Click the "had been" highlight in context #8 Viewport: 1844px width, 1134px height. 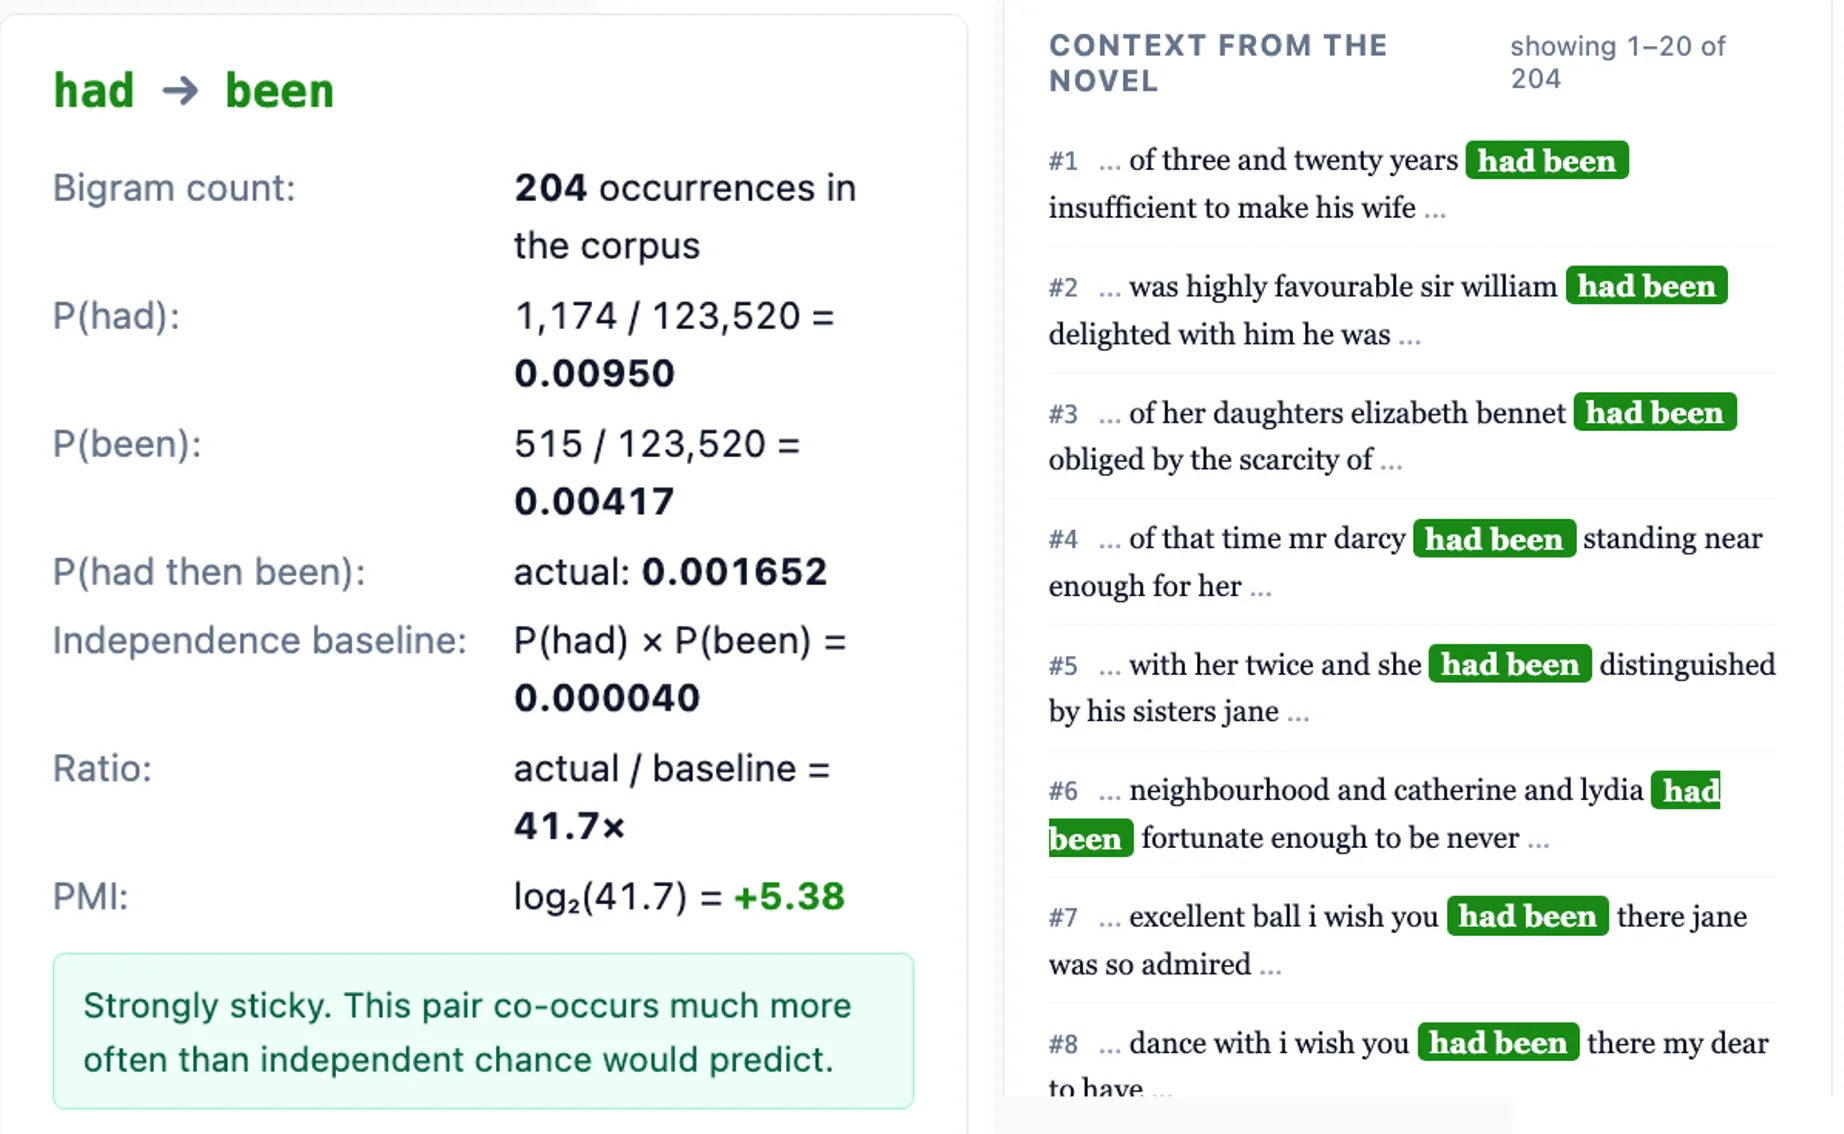pos(1497,1043)
